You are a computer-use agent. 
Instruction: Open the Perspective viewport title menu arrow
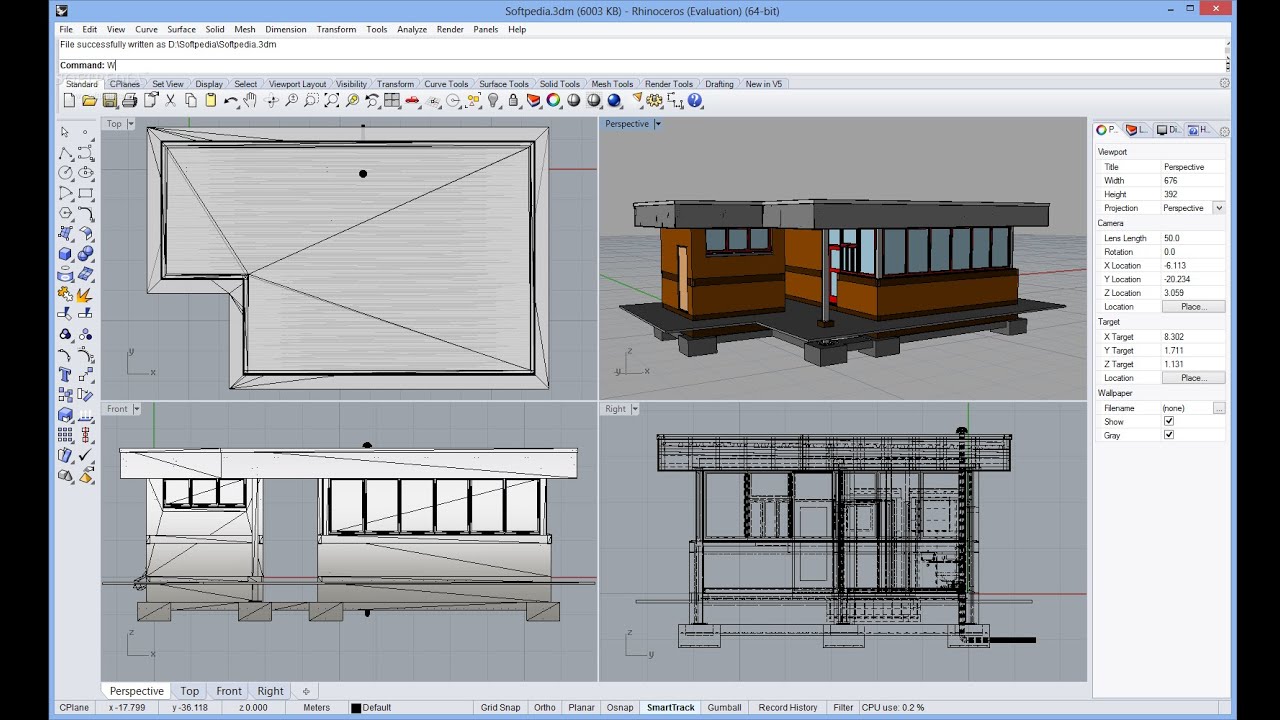[658, 124]
